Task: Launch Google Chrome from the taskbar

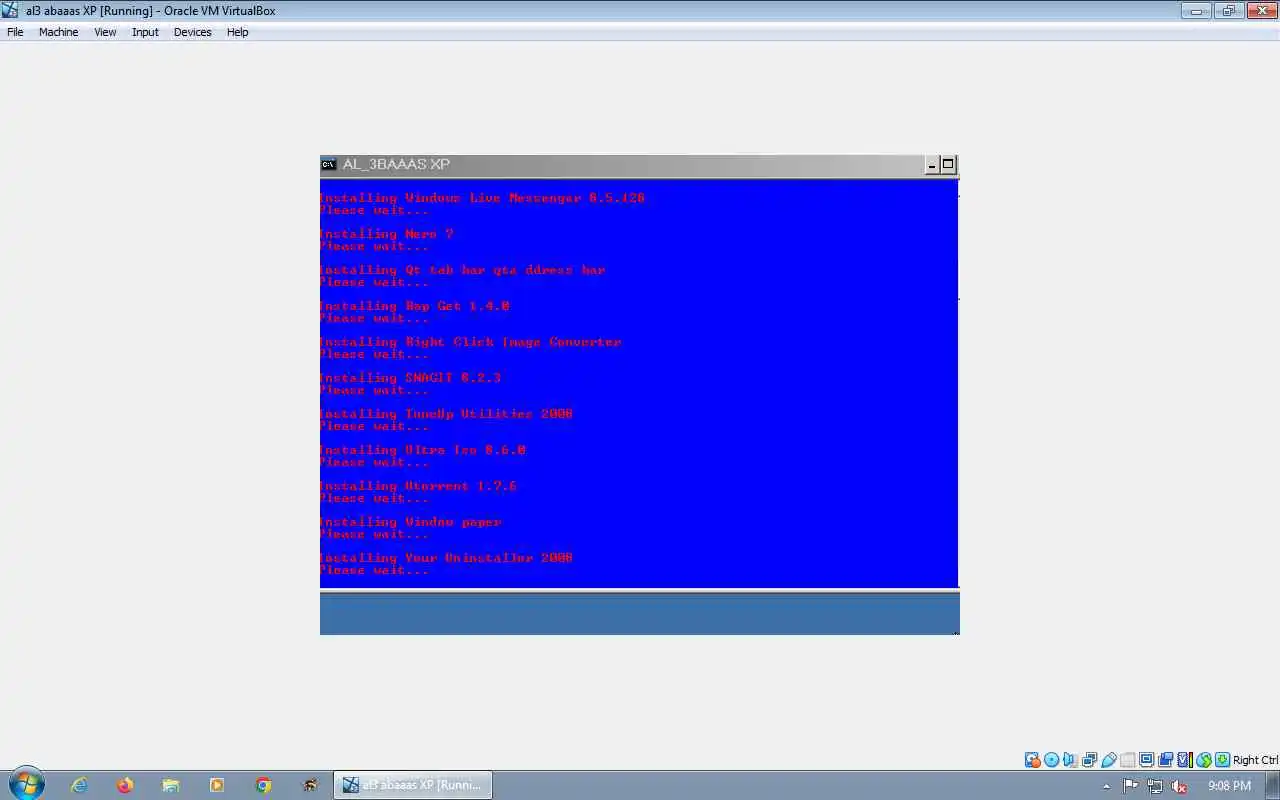Action: (x=263, y=785)
